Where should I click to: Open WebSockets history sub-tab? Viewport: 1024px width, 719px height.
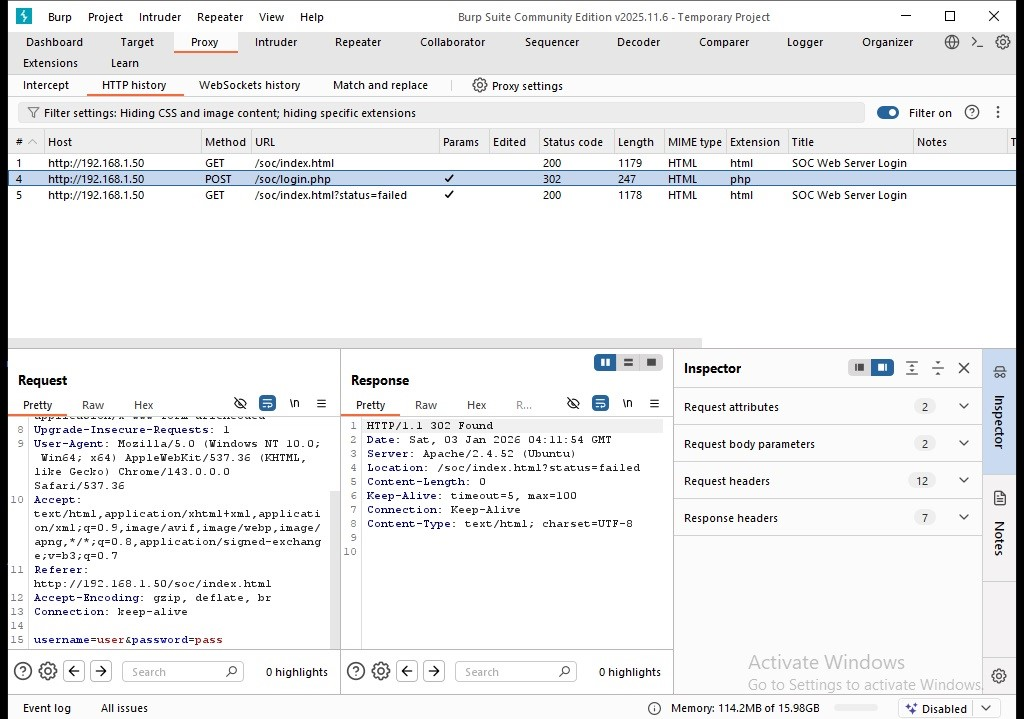pos(249,85)
